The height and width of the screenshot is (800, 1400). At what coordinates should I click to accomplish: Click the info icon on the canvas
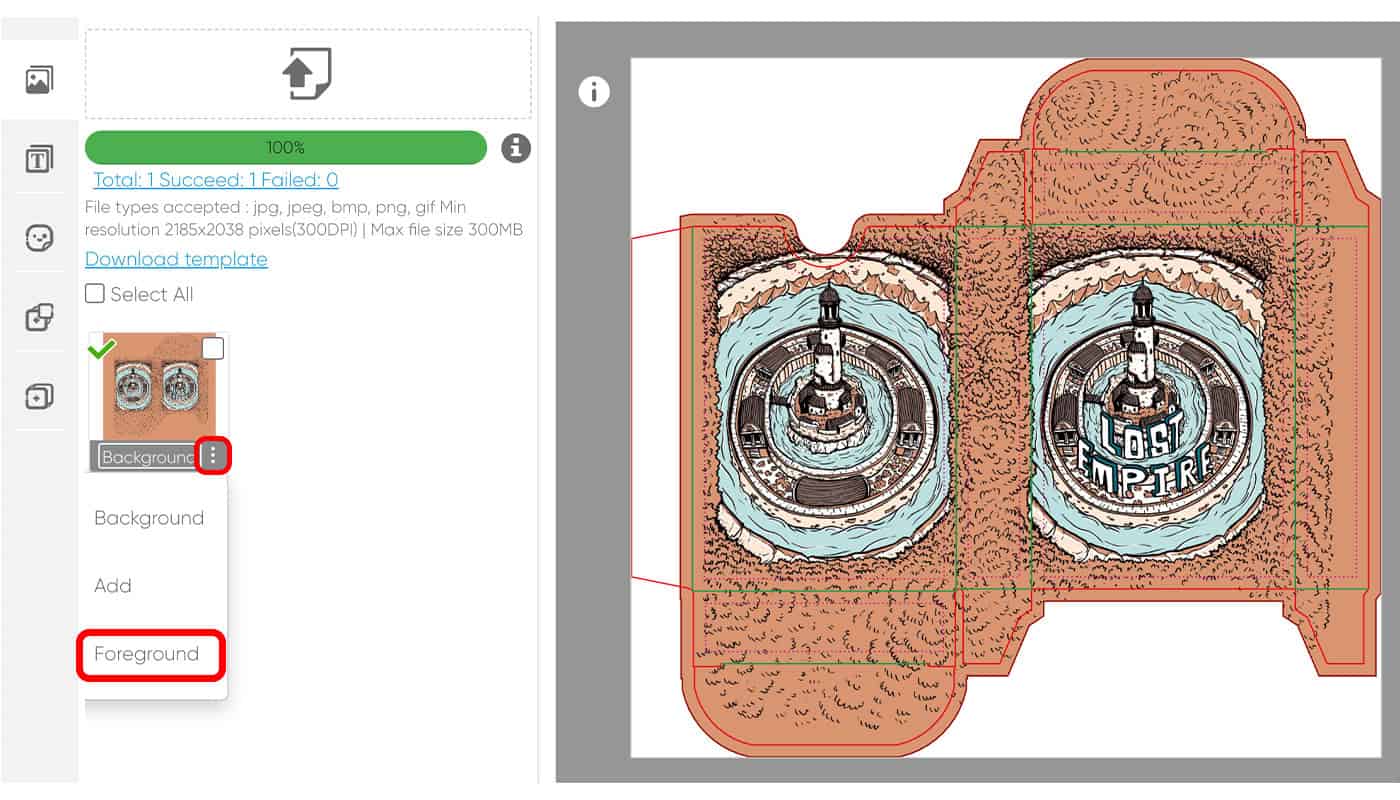click(594, 92)
